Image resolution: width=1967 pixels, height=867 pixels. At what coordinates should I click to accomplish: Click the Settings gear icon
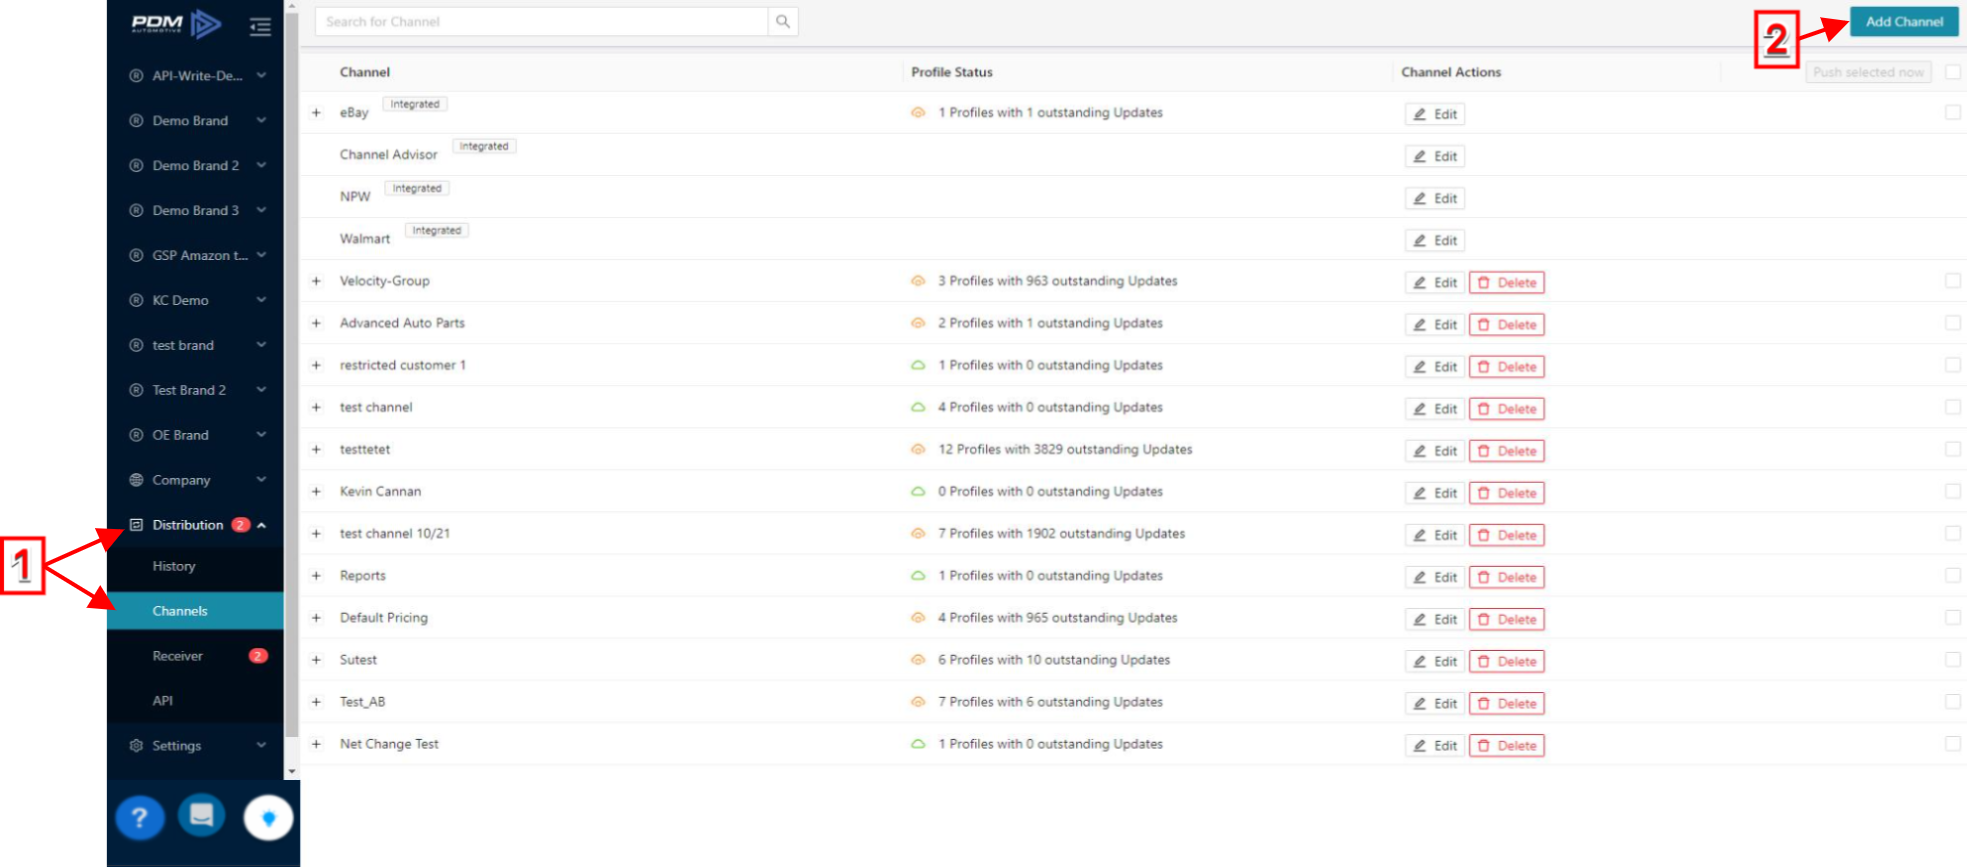point(136,746)
